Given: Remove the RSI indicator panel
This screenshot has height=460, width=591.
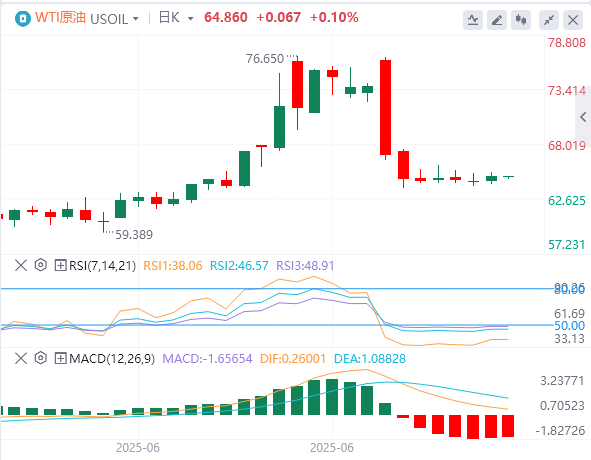Looking at the screenshot, I should coord(21,265).
